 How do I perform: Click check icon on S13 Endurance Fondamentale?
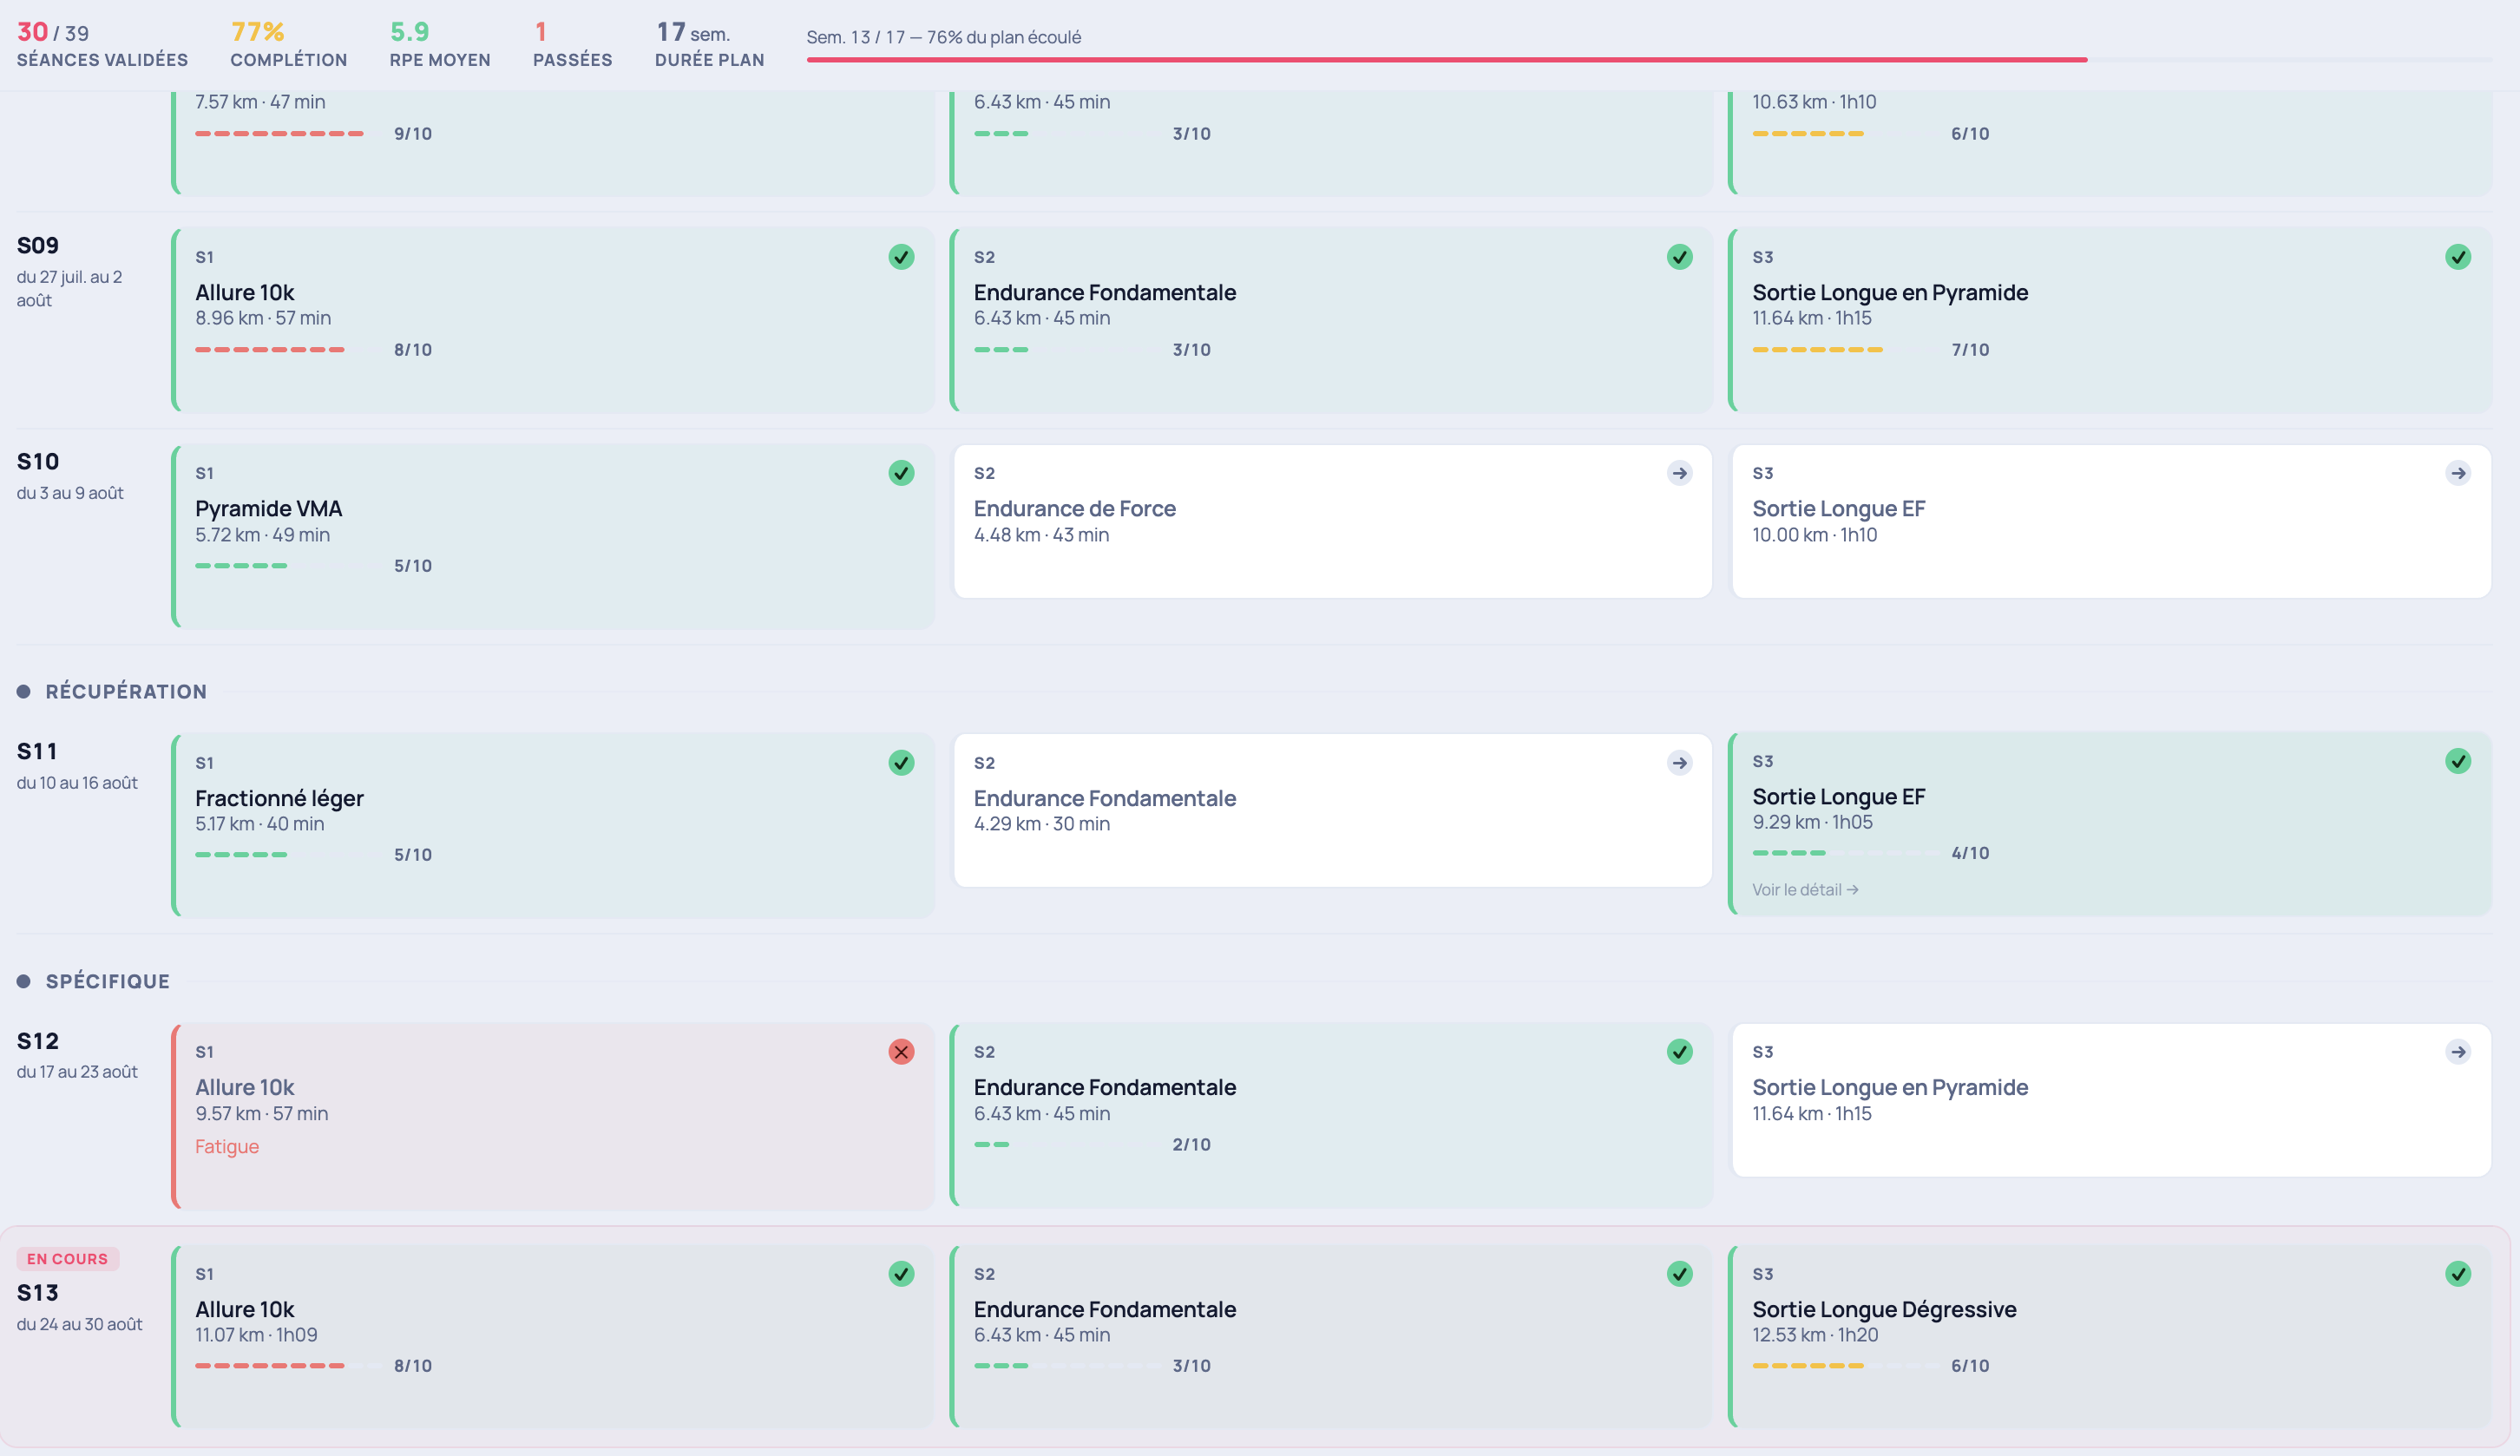[1679, 1274]
